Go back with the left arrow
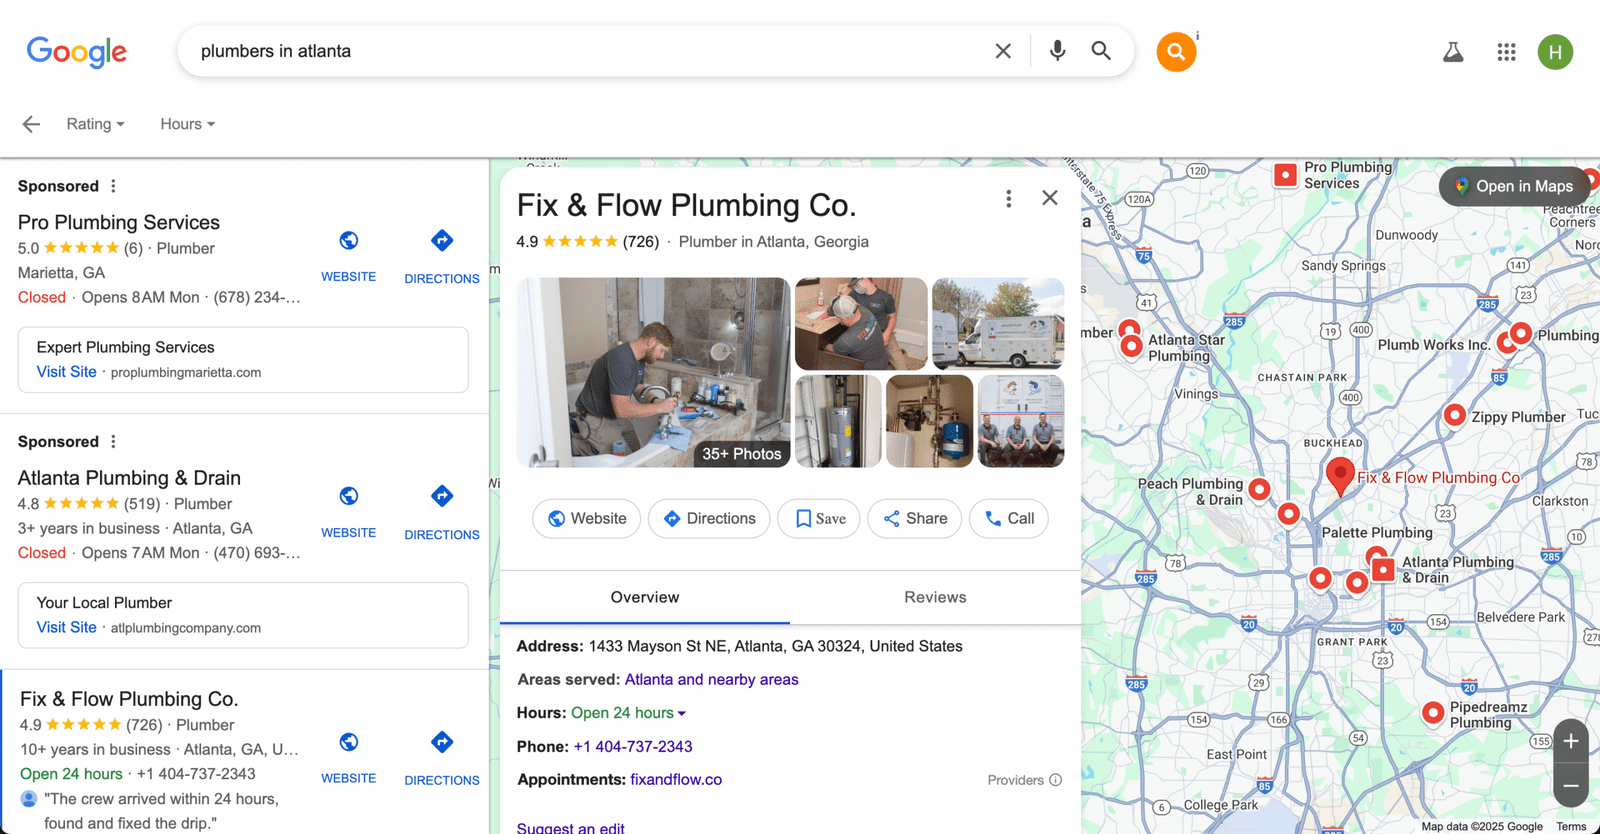The height and width of the screenshot is (834, 1600). point(31,124)
